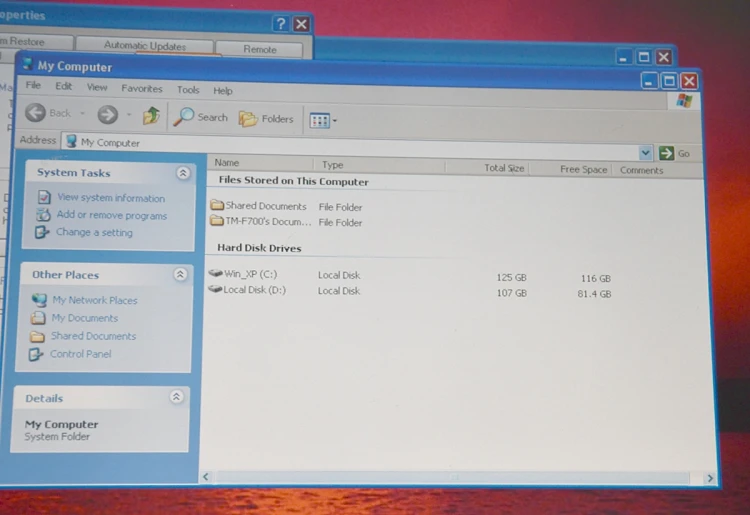Sort by the Total Size column header
750x515 pixels.
[x=487, y=168]
